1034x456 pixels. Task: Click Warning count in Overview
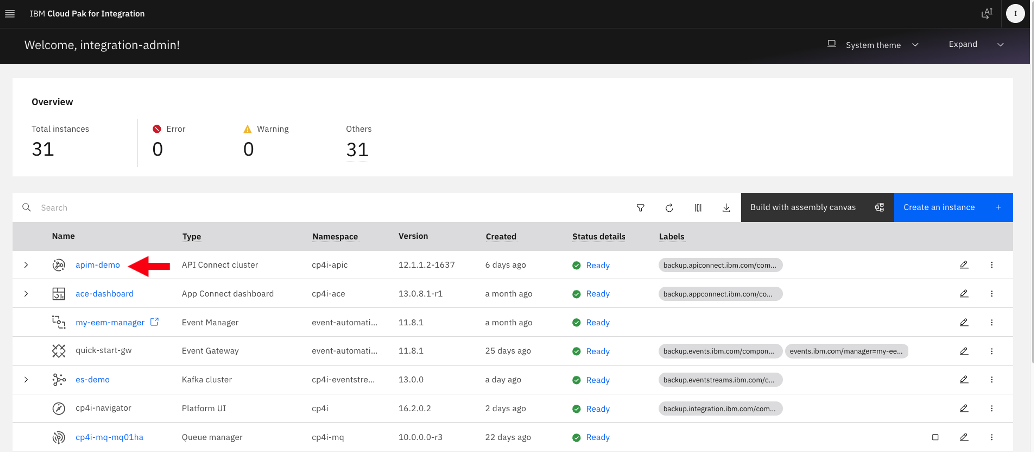click(x=248, y=150)
